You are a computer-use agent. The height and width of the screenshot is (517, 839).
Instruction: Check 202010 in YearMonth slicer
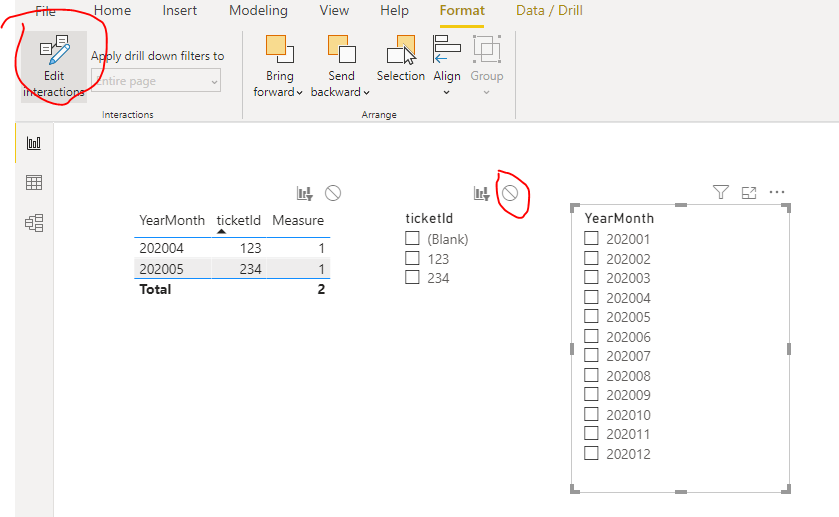(591, 414)
